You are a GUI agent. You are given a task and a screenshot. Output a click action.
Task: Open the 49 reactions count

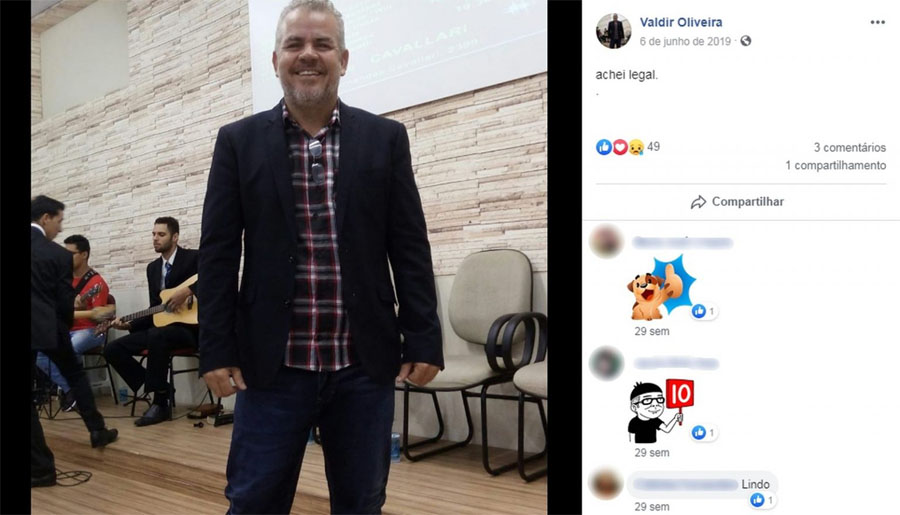click(653, 147)
